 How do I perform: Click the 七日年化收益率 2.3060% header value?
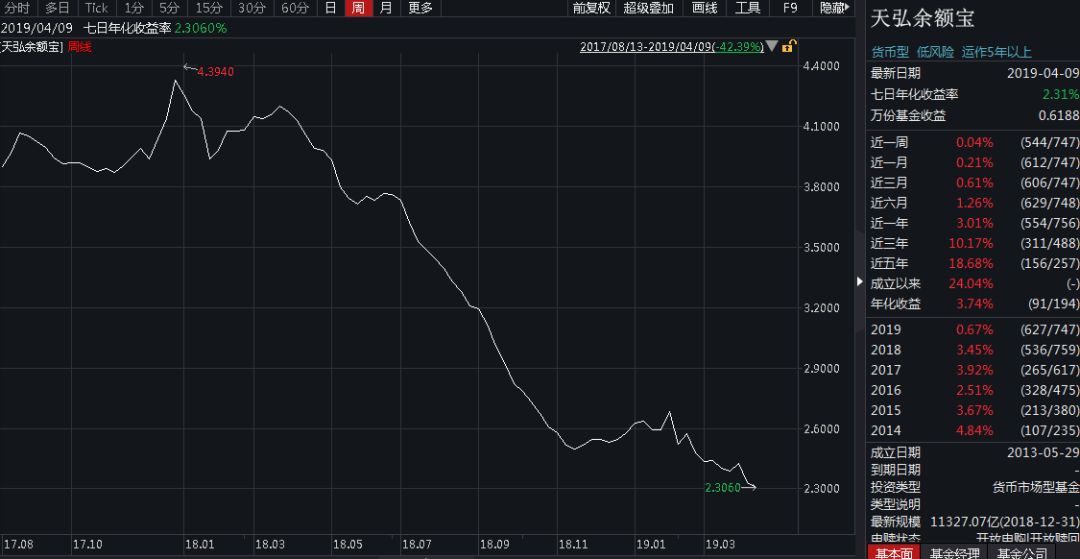point(200,28)
